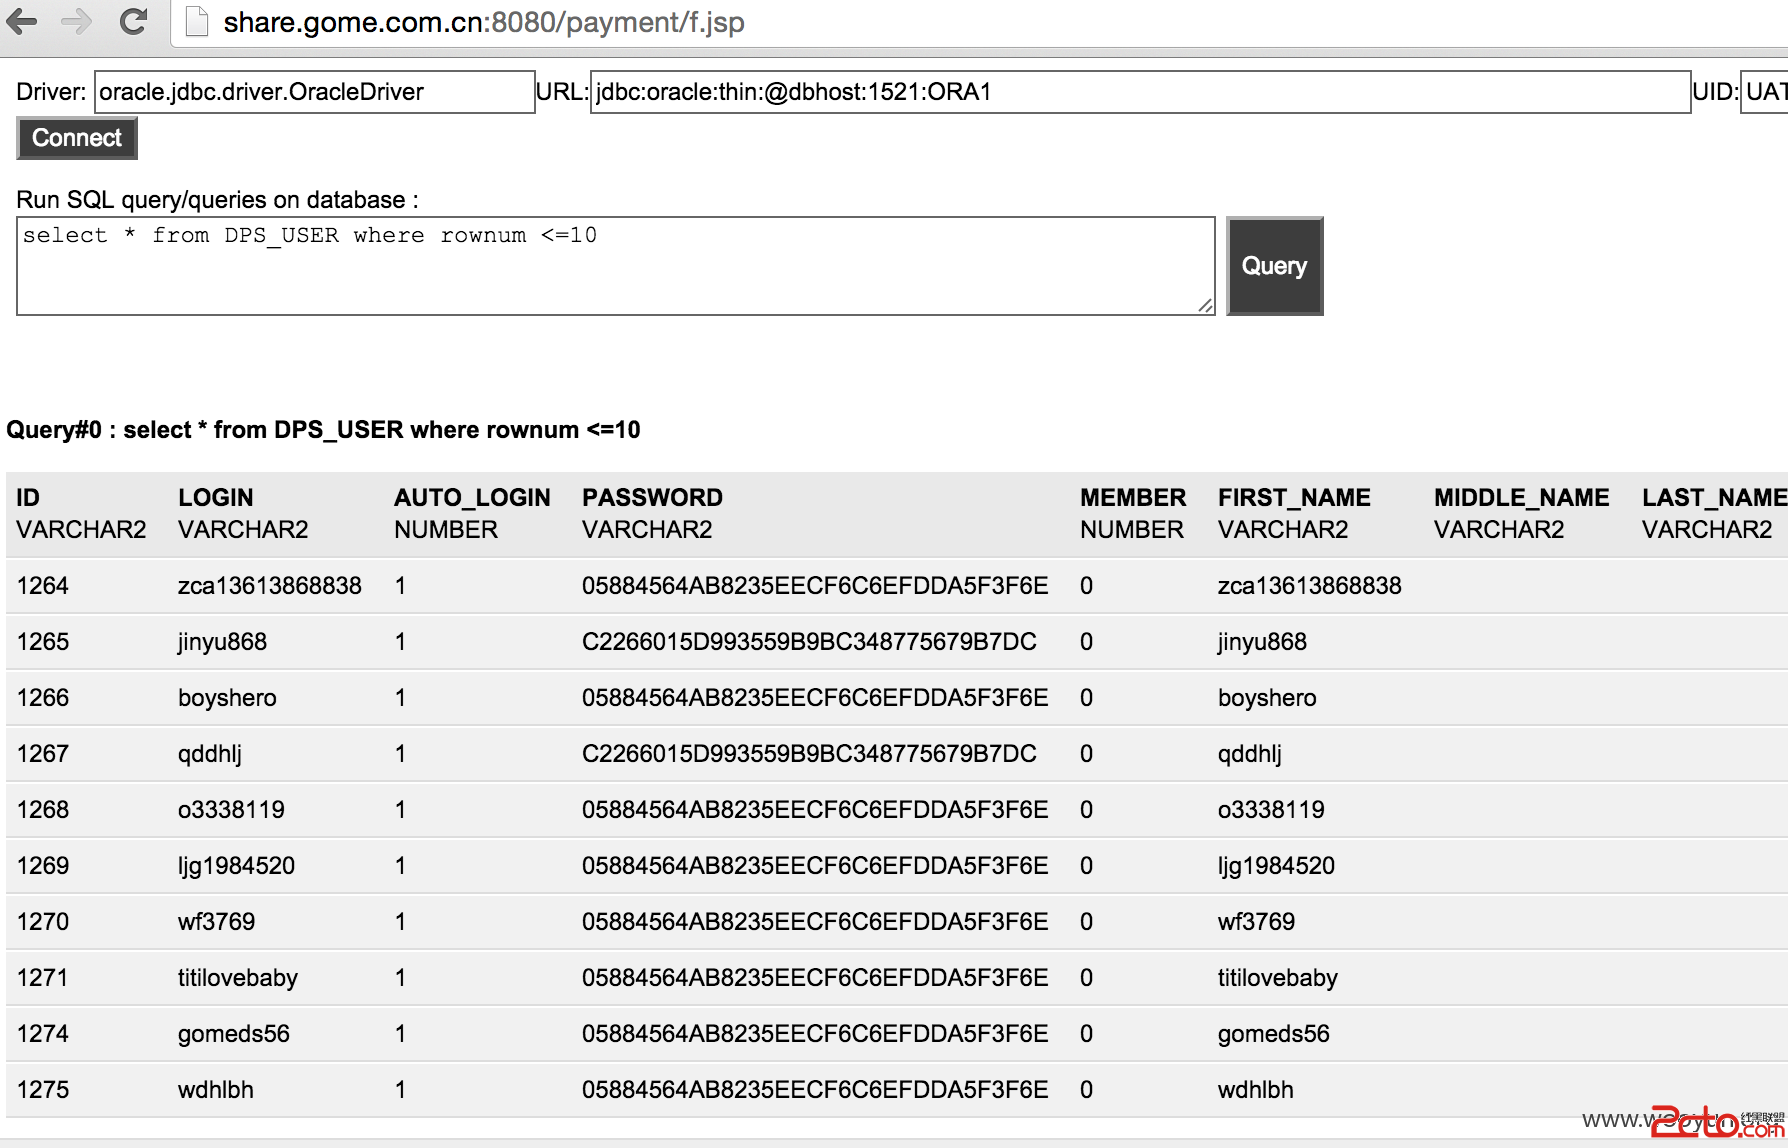Click ID cell 1274
The image size is (1788, 1148).
click(43, 1034)
